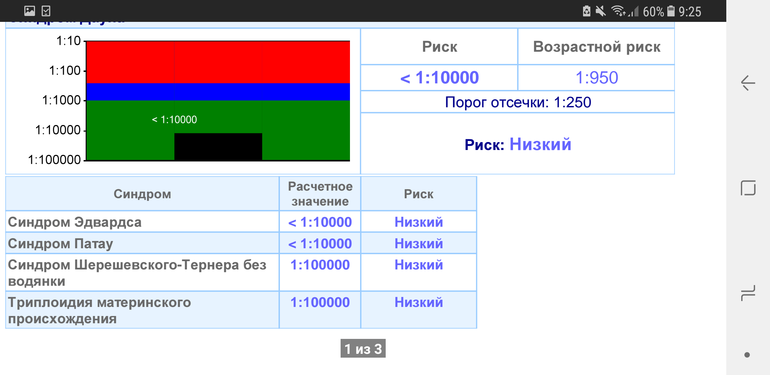Tap the Android back navigation arrow
This screenshot has height=375, width=770.
coord(747,83)
